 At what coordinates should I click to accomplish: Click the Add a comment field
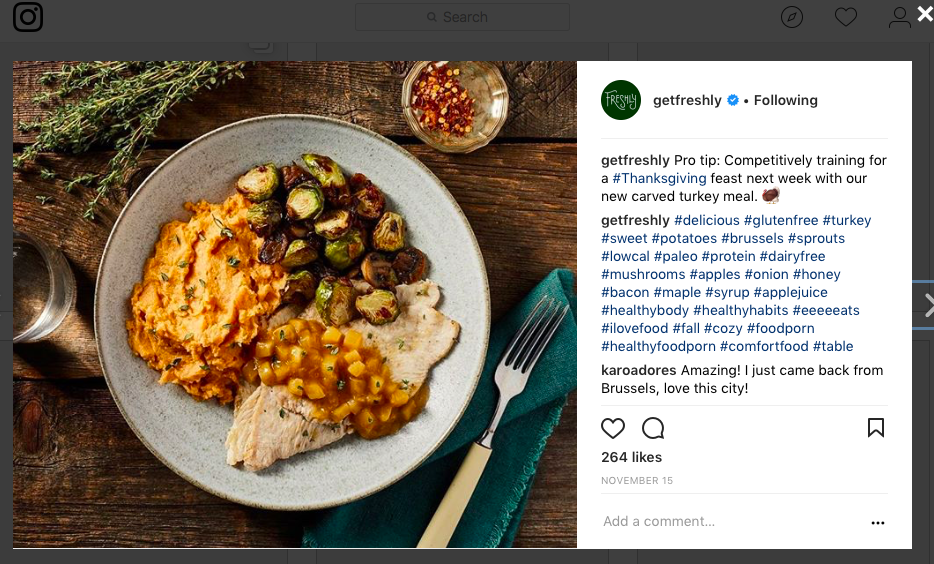tap(700, 521)
